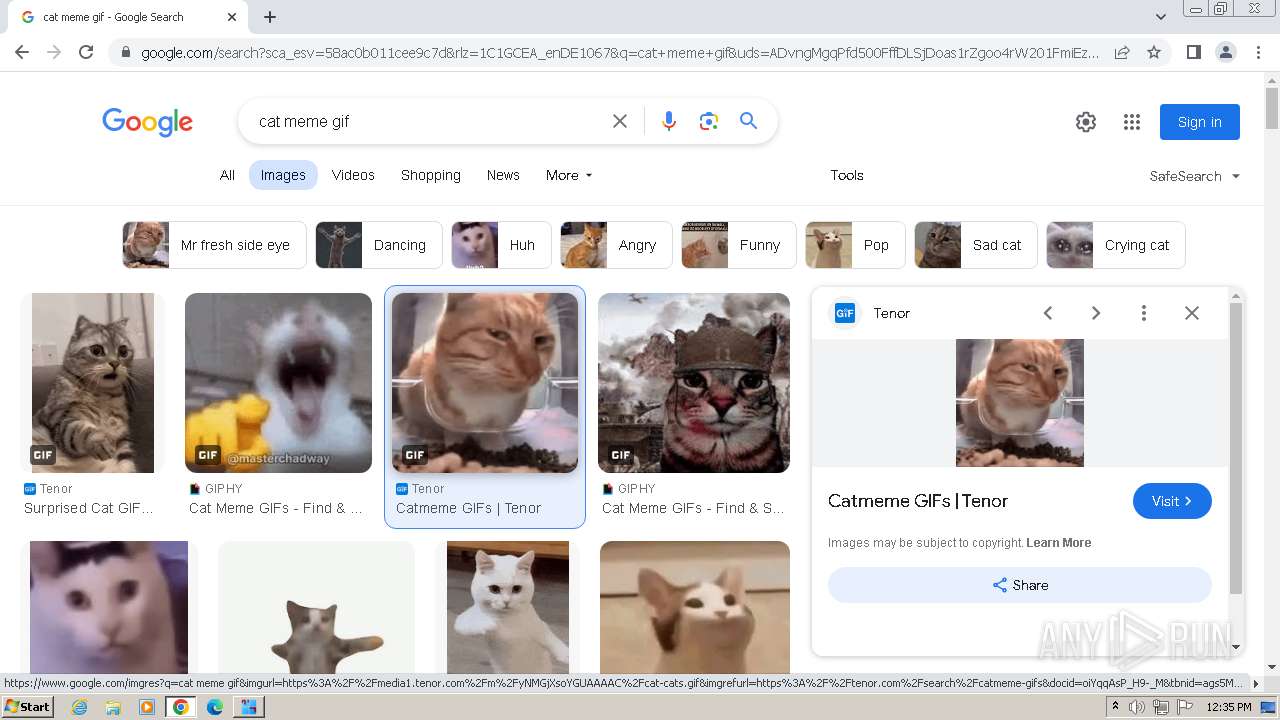
Task: Start voice search with microphone icon
Action: [669, 121]
